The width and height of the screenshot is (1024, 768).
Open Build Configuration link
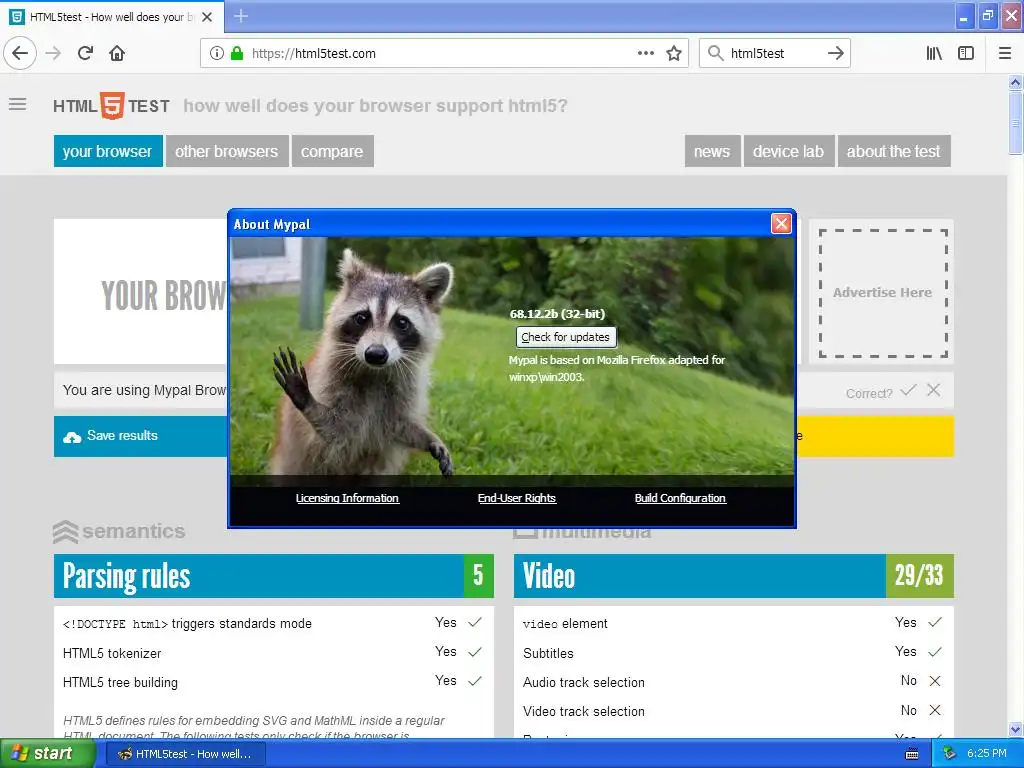[x=680, y=498]
